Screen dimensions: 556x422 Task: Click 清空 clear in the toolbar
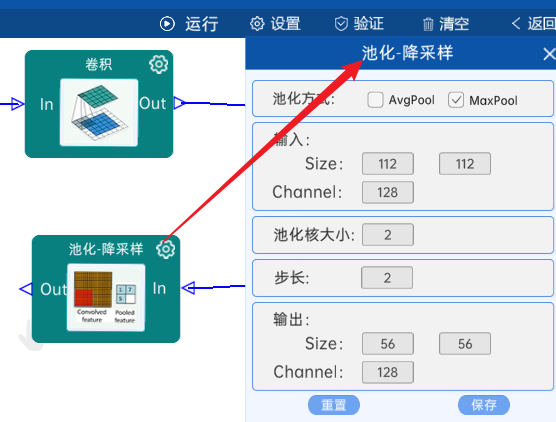pos(446,24)
